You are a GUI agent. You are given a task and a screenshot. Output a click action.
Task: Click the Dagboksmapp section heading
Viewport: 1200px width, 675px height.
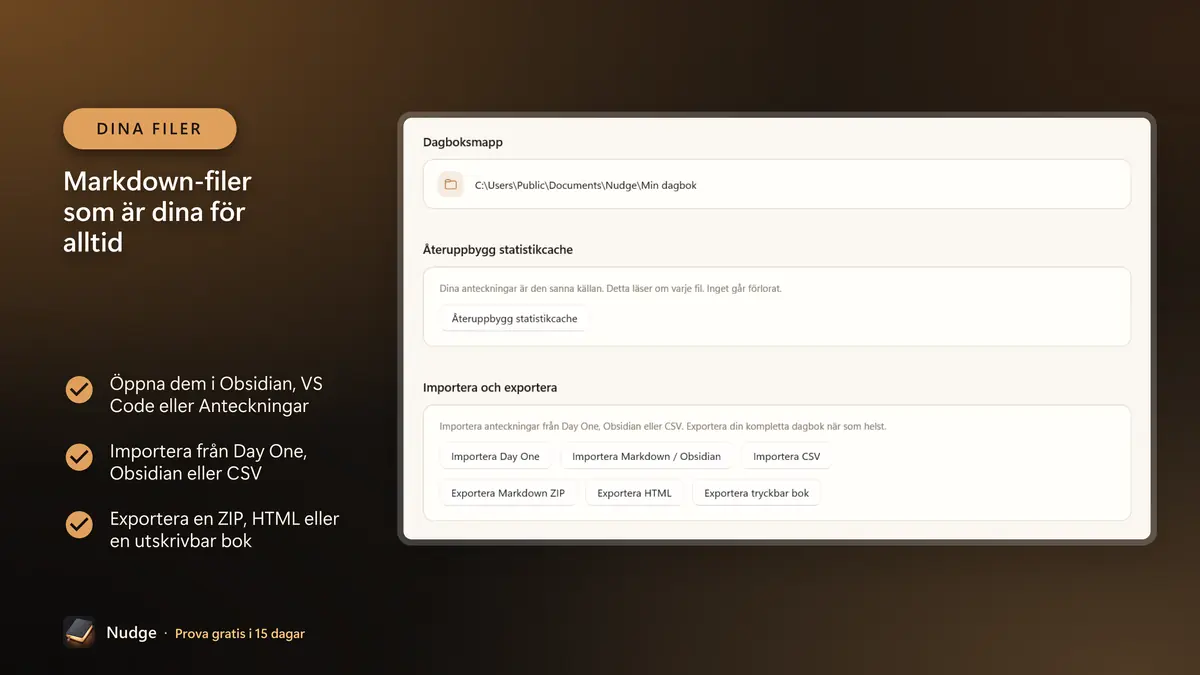point(463,143)
